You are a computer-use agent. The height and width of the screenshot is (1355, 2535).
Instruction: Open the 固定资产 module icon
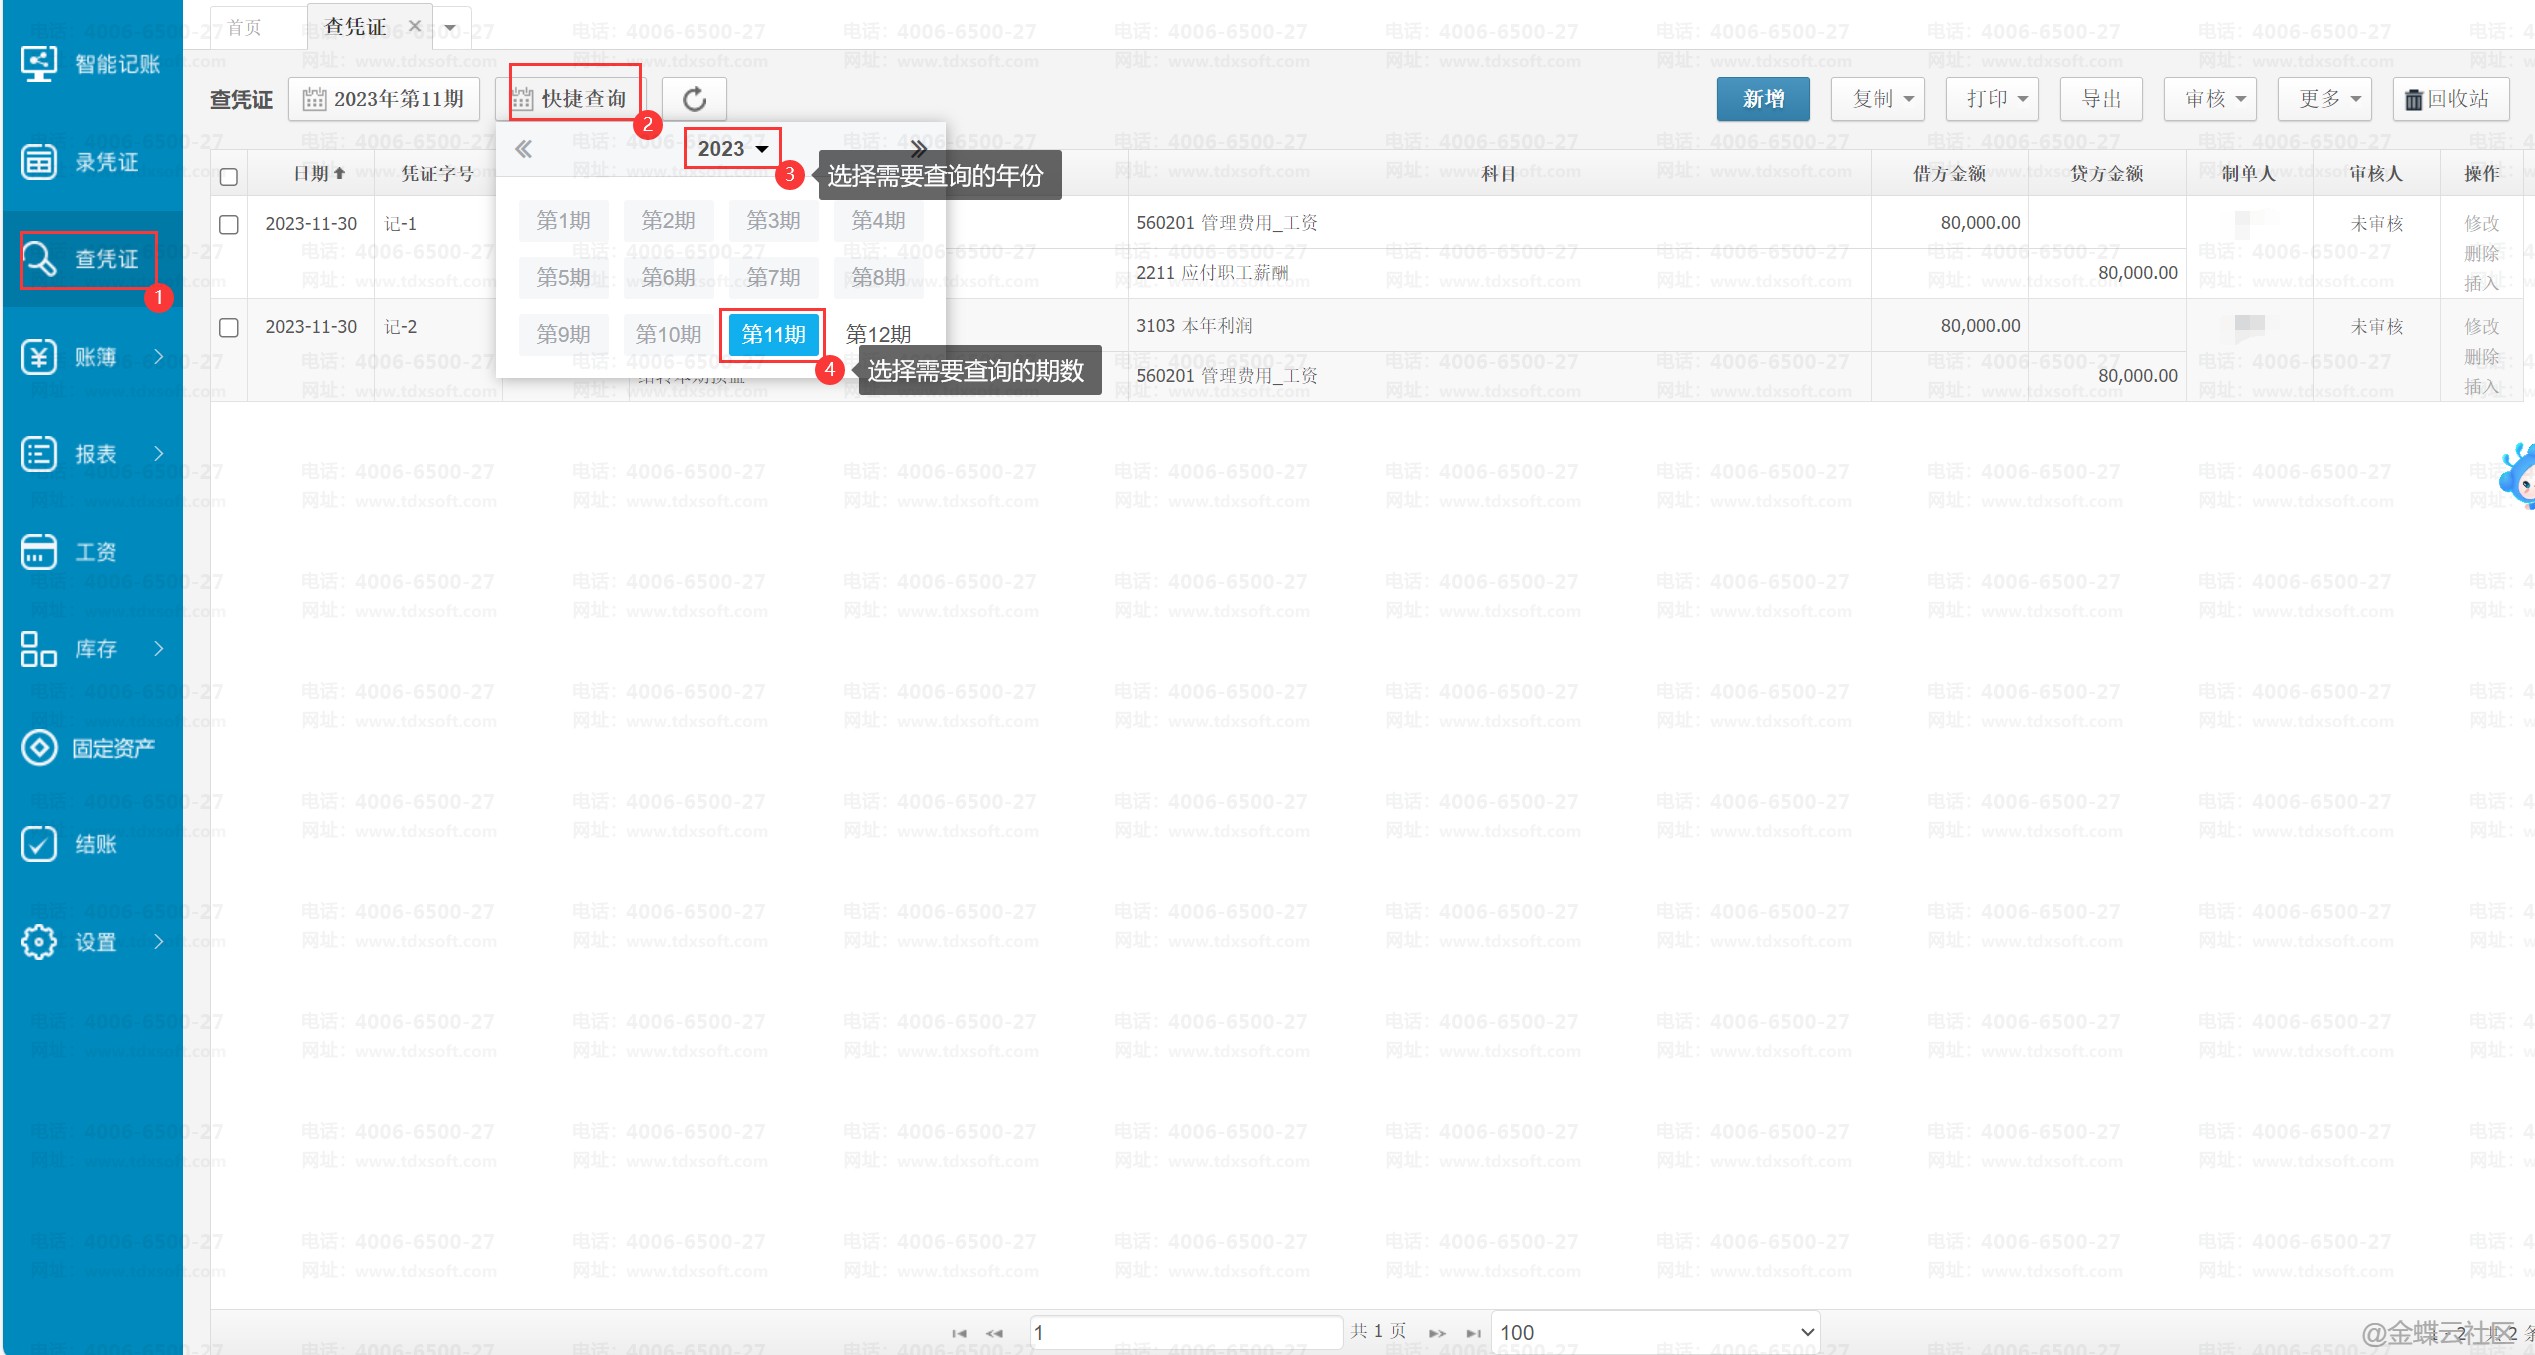click(39, 748)
